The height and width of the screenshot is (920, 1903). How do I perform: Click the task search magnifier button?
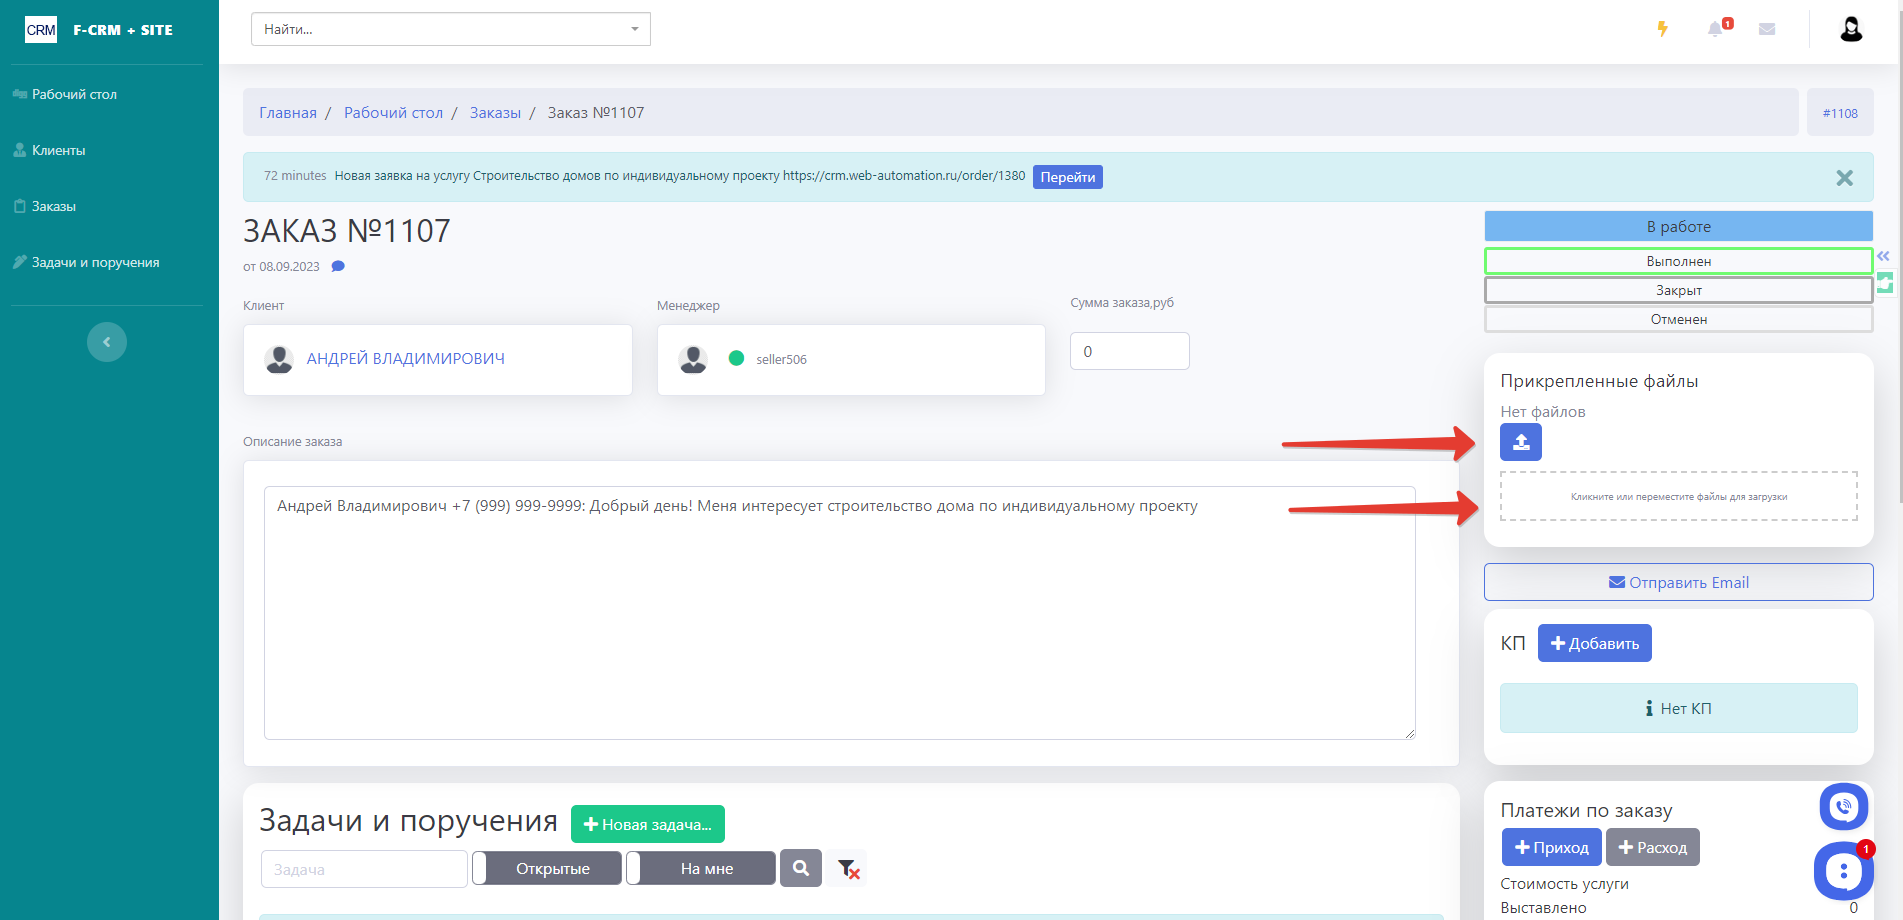[x=801, y=868]
